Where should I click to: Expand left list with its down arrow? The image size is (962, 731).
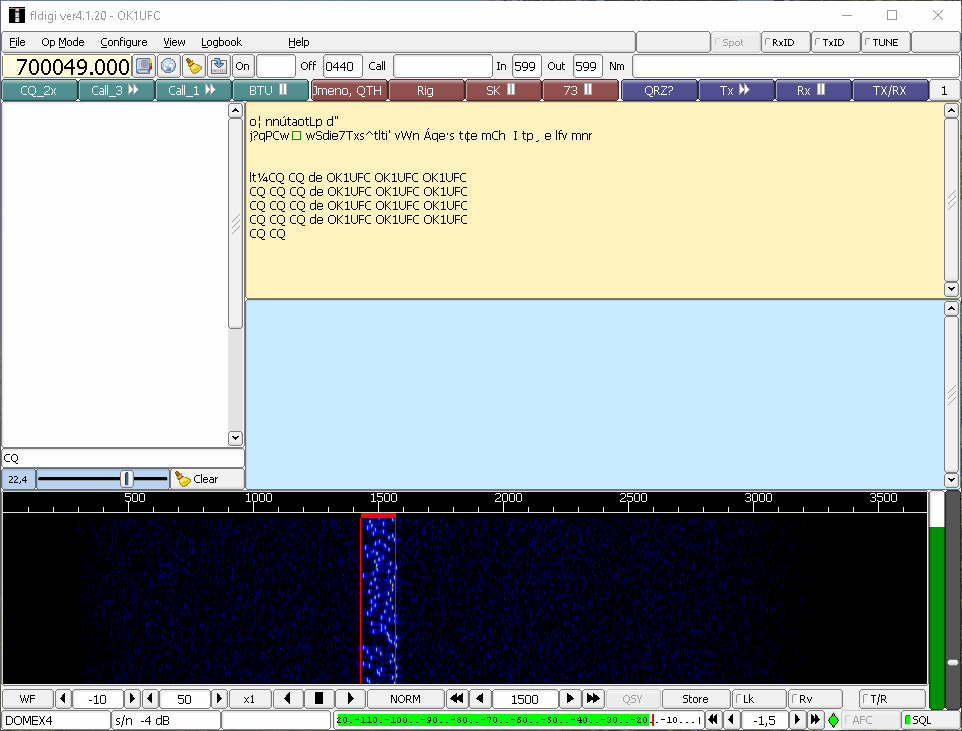(235, 438)
